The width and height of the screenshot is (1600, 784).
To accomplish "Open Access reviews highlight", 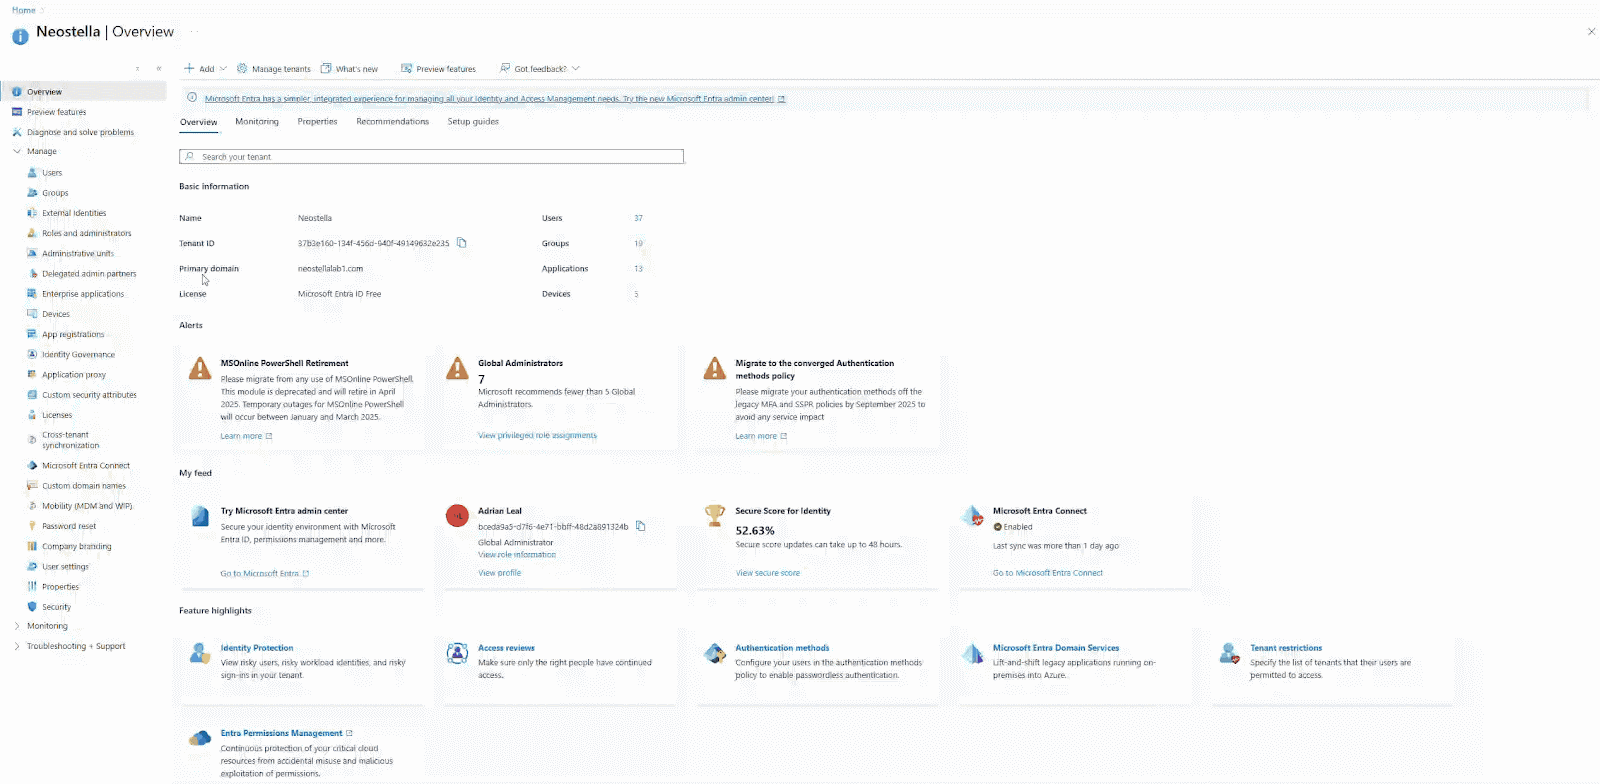I will (506, 648).
